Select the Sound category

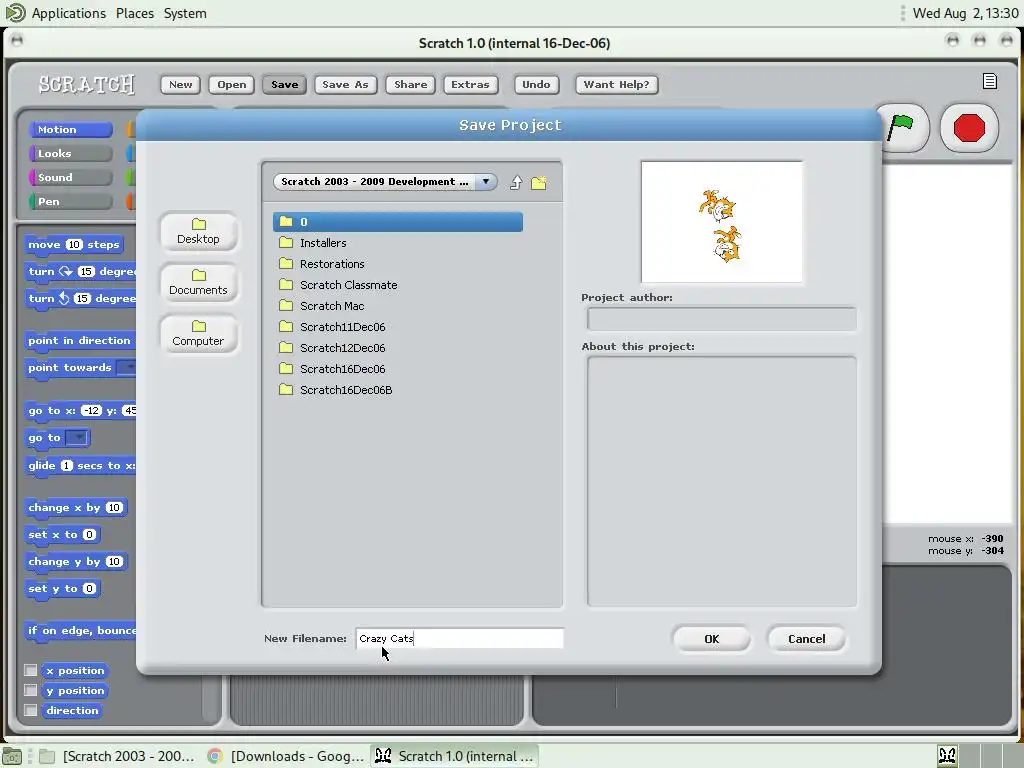click(x=71, y=178)
